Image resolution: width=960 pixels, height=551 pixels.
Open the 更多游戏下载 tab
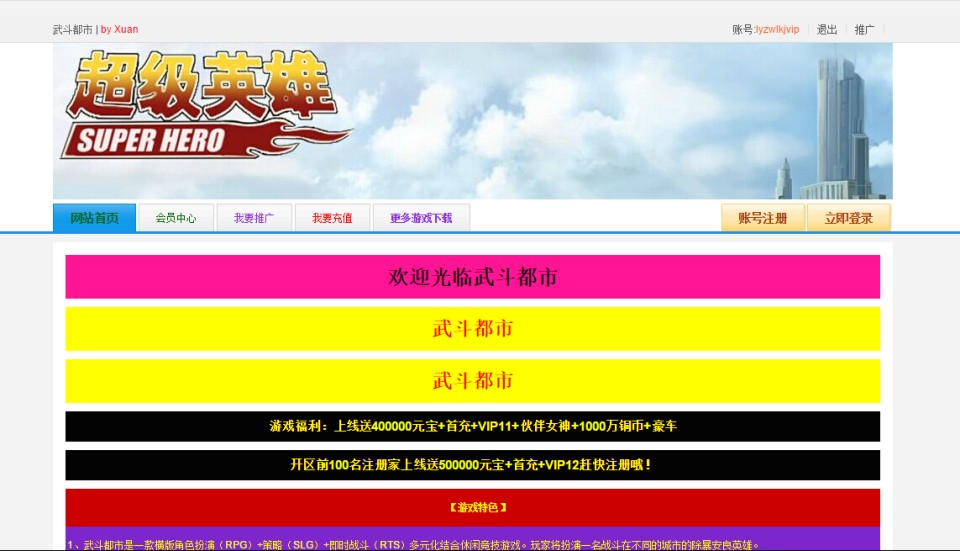coord(420,218)
